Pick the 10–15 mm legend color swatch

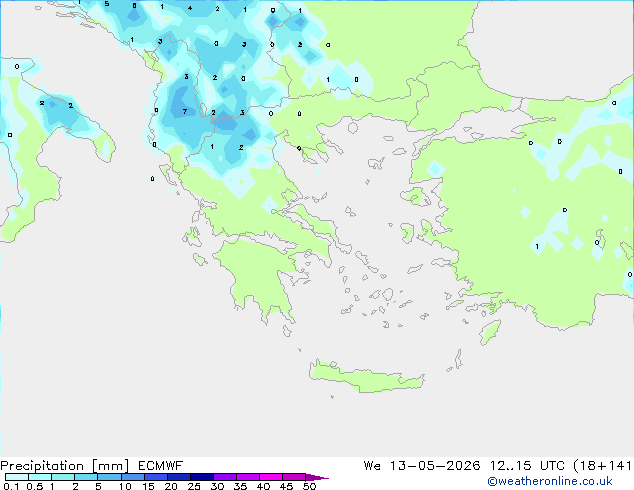[x=132, y=477]
